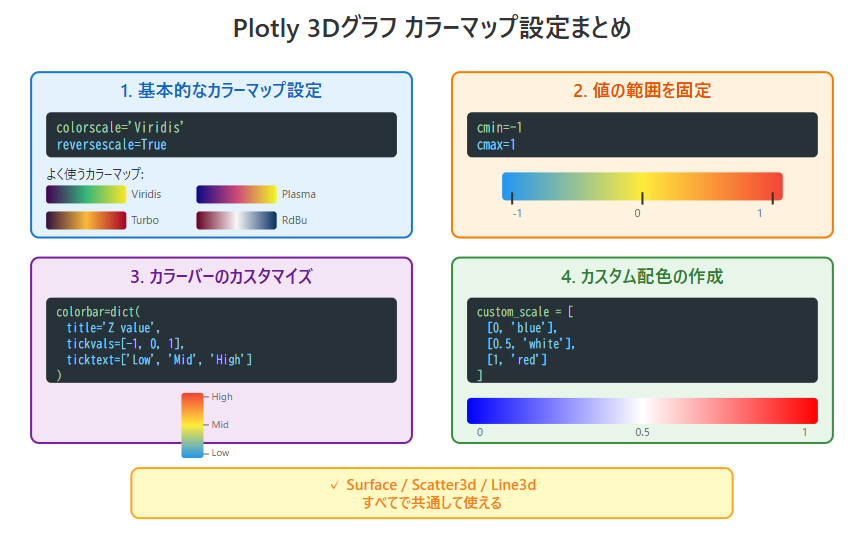This screenshot has width=860, height=537.
Task: Click heading '3. カラーバーのカスタマイズ'
Action: coord(221,276)
